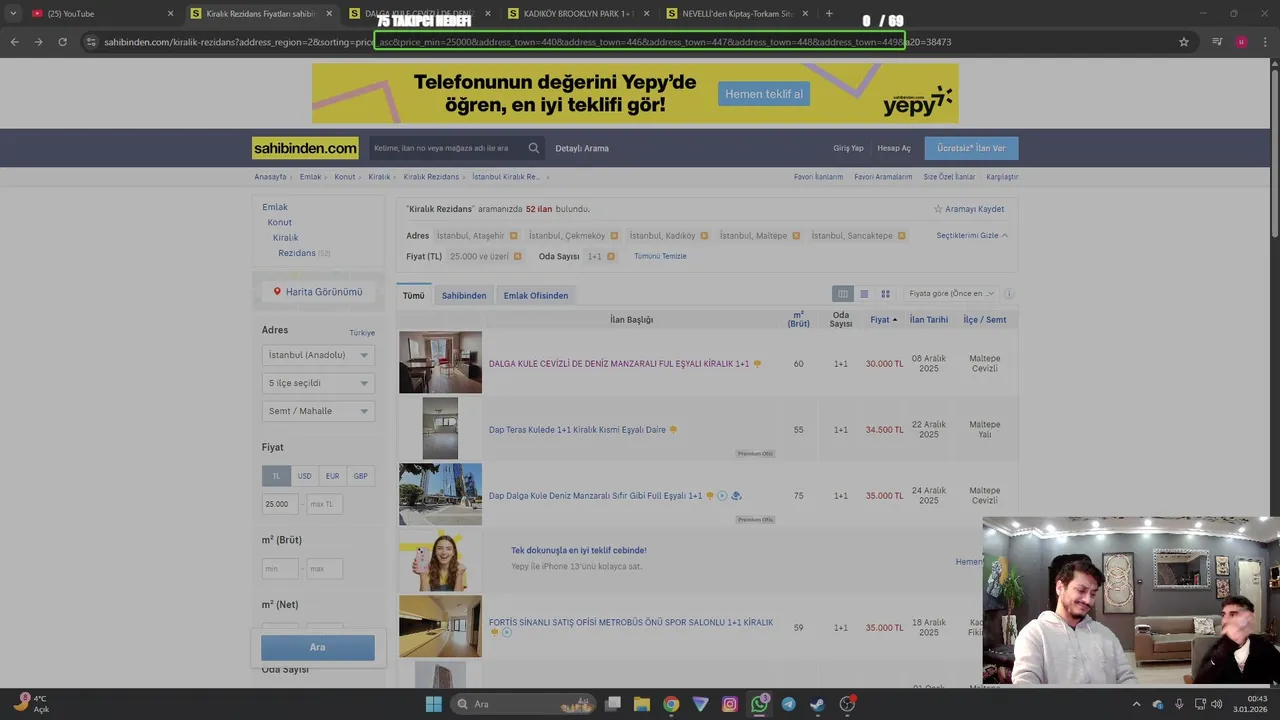Open the browser tab list chevron

(x=13, y=14)
